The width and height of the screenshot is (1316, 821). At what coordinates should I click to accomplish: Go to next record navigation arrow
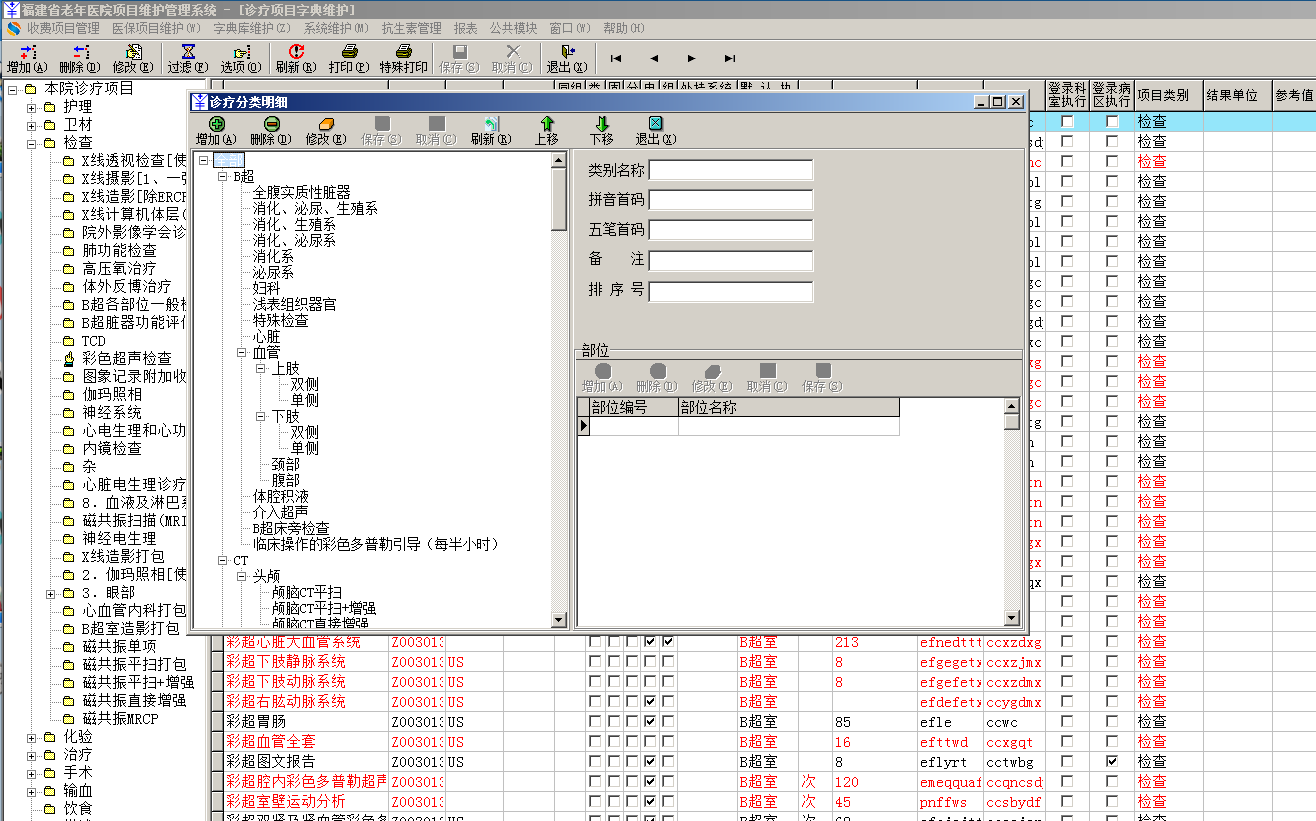pyautogui.click(x=692, y=58)
